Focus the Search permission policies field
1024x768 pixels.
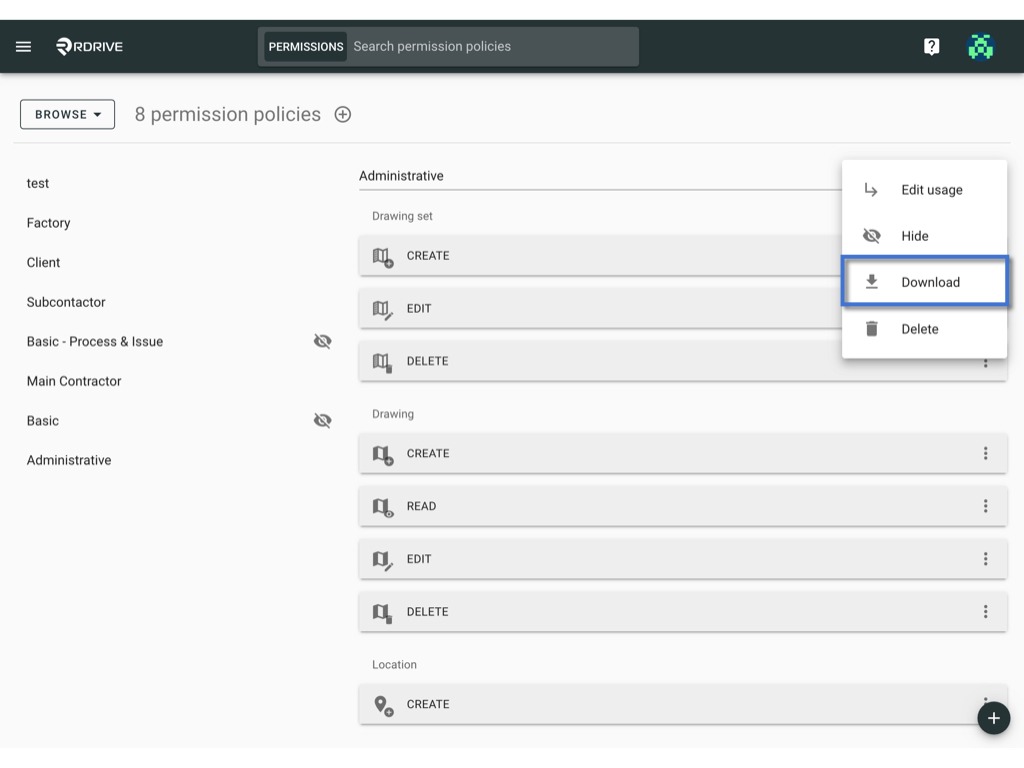[493, 46]
